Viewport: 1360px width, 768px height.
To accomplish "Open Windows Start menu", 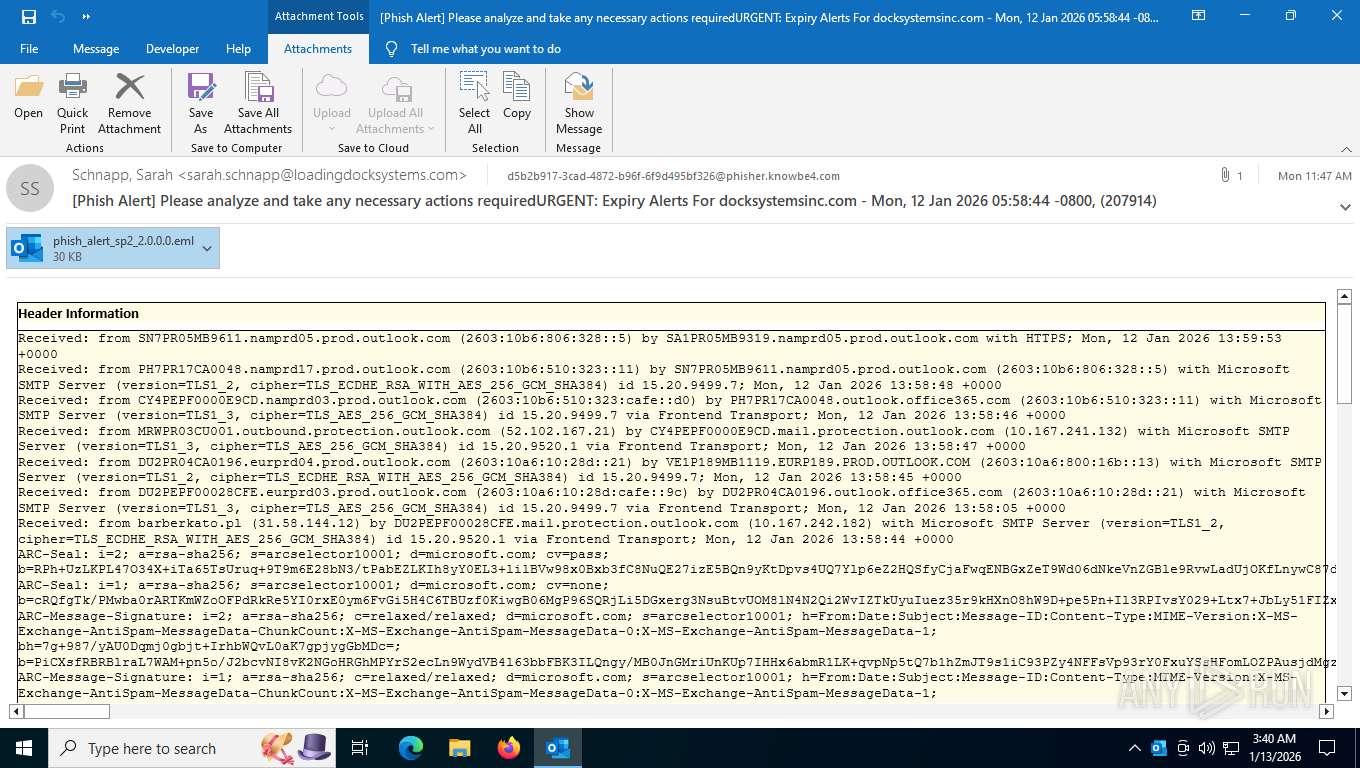I will pos(23,747).
